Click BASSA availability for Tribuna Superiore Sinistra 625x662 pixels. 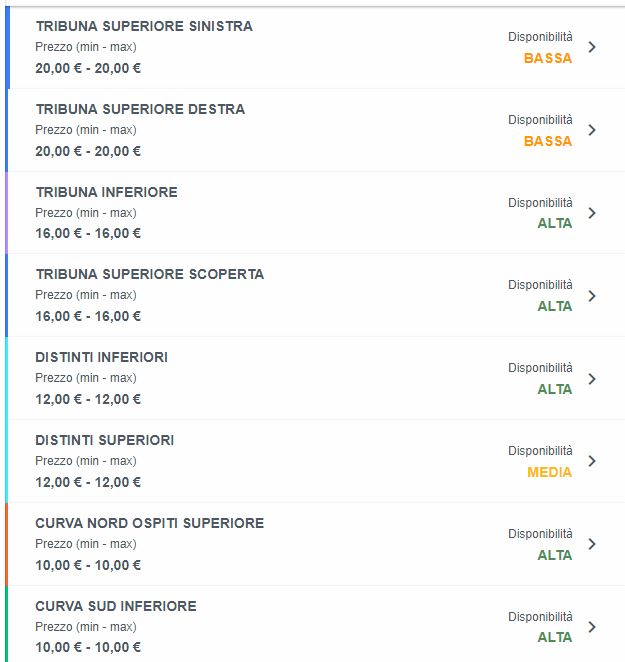[548, 58]
